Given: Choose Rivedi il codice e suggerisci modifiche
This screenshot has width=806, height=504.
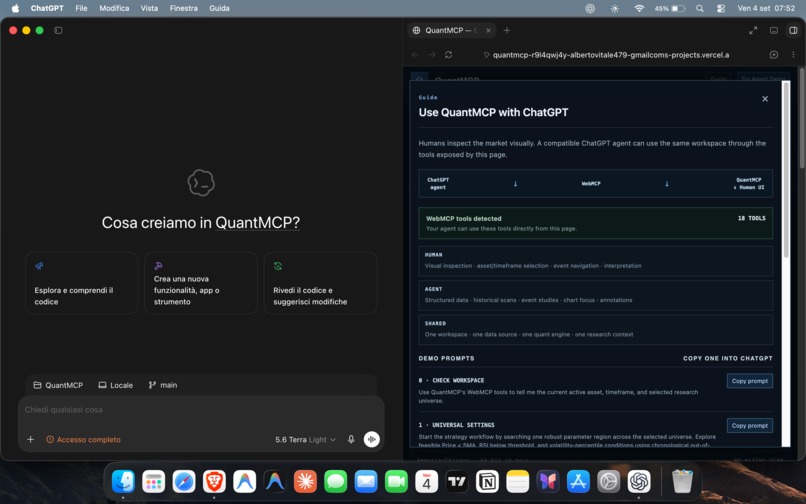Looking at the screenshot, I should point(321,283).
